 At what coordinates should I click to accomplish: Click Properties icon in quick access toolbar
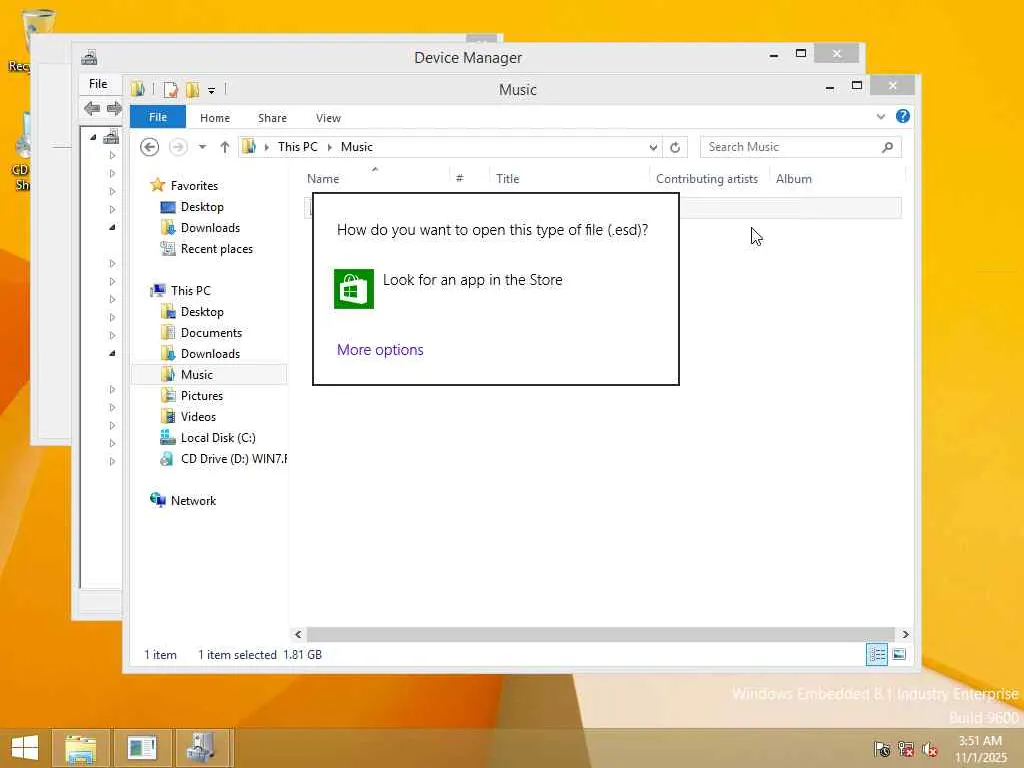click(170, 89)
